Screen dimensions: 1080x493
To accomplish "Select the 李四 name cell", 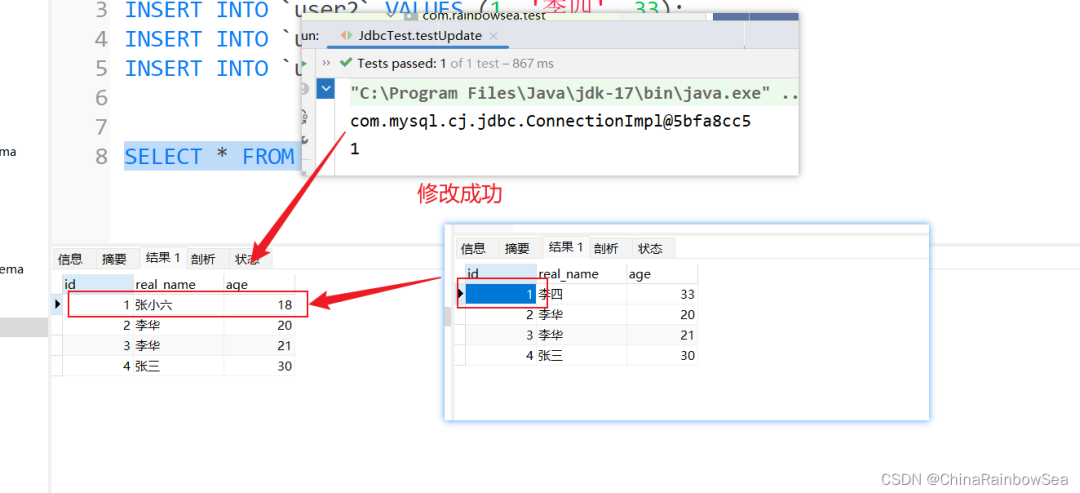I will coord(582,295).
